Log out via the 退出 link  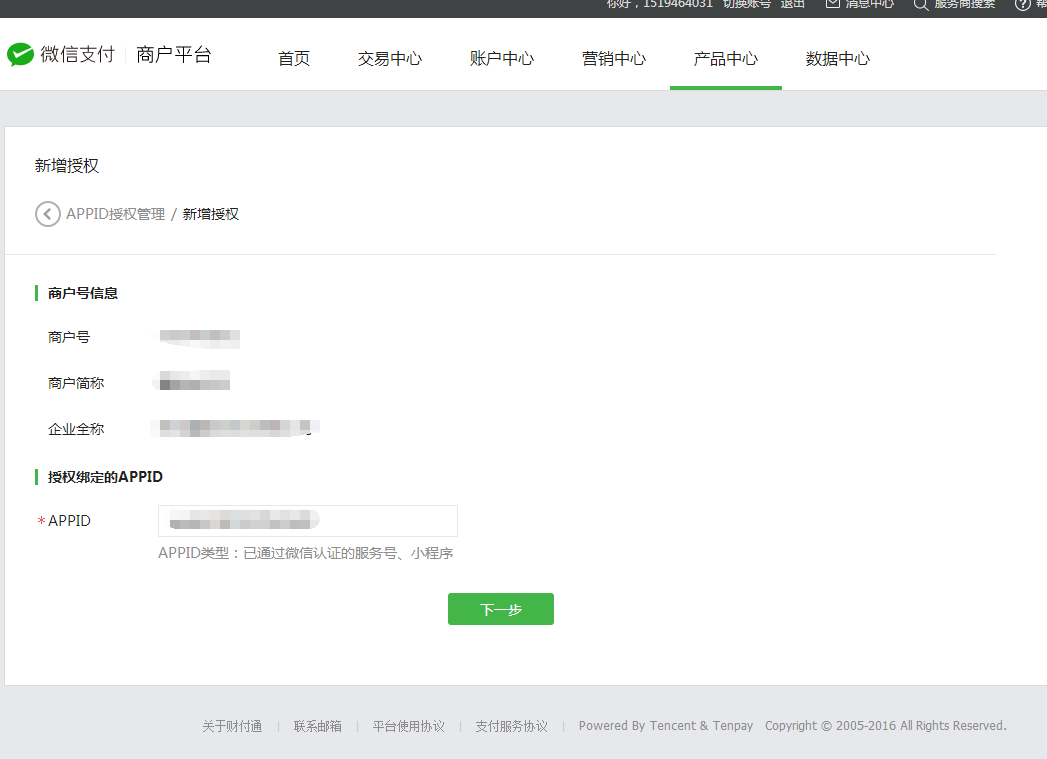pos(792,5)
